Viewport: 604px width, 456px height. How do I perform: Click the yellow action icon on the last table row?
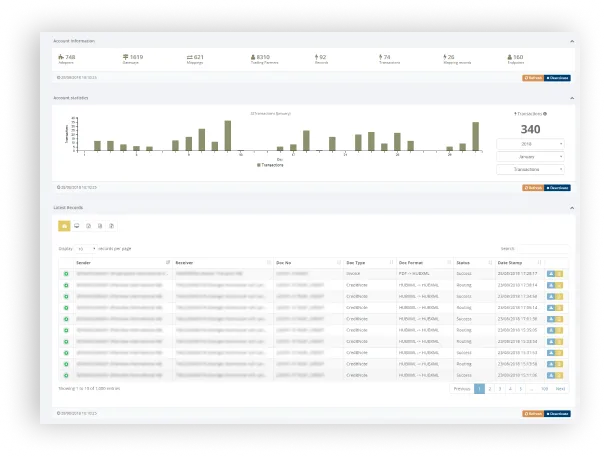tap(559, 375)
